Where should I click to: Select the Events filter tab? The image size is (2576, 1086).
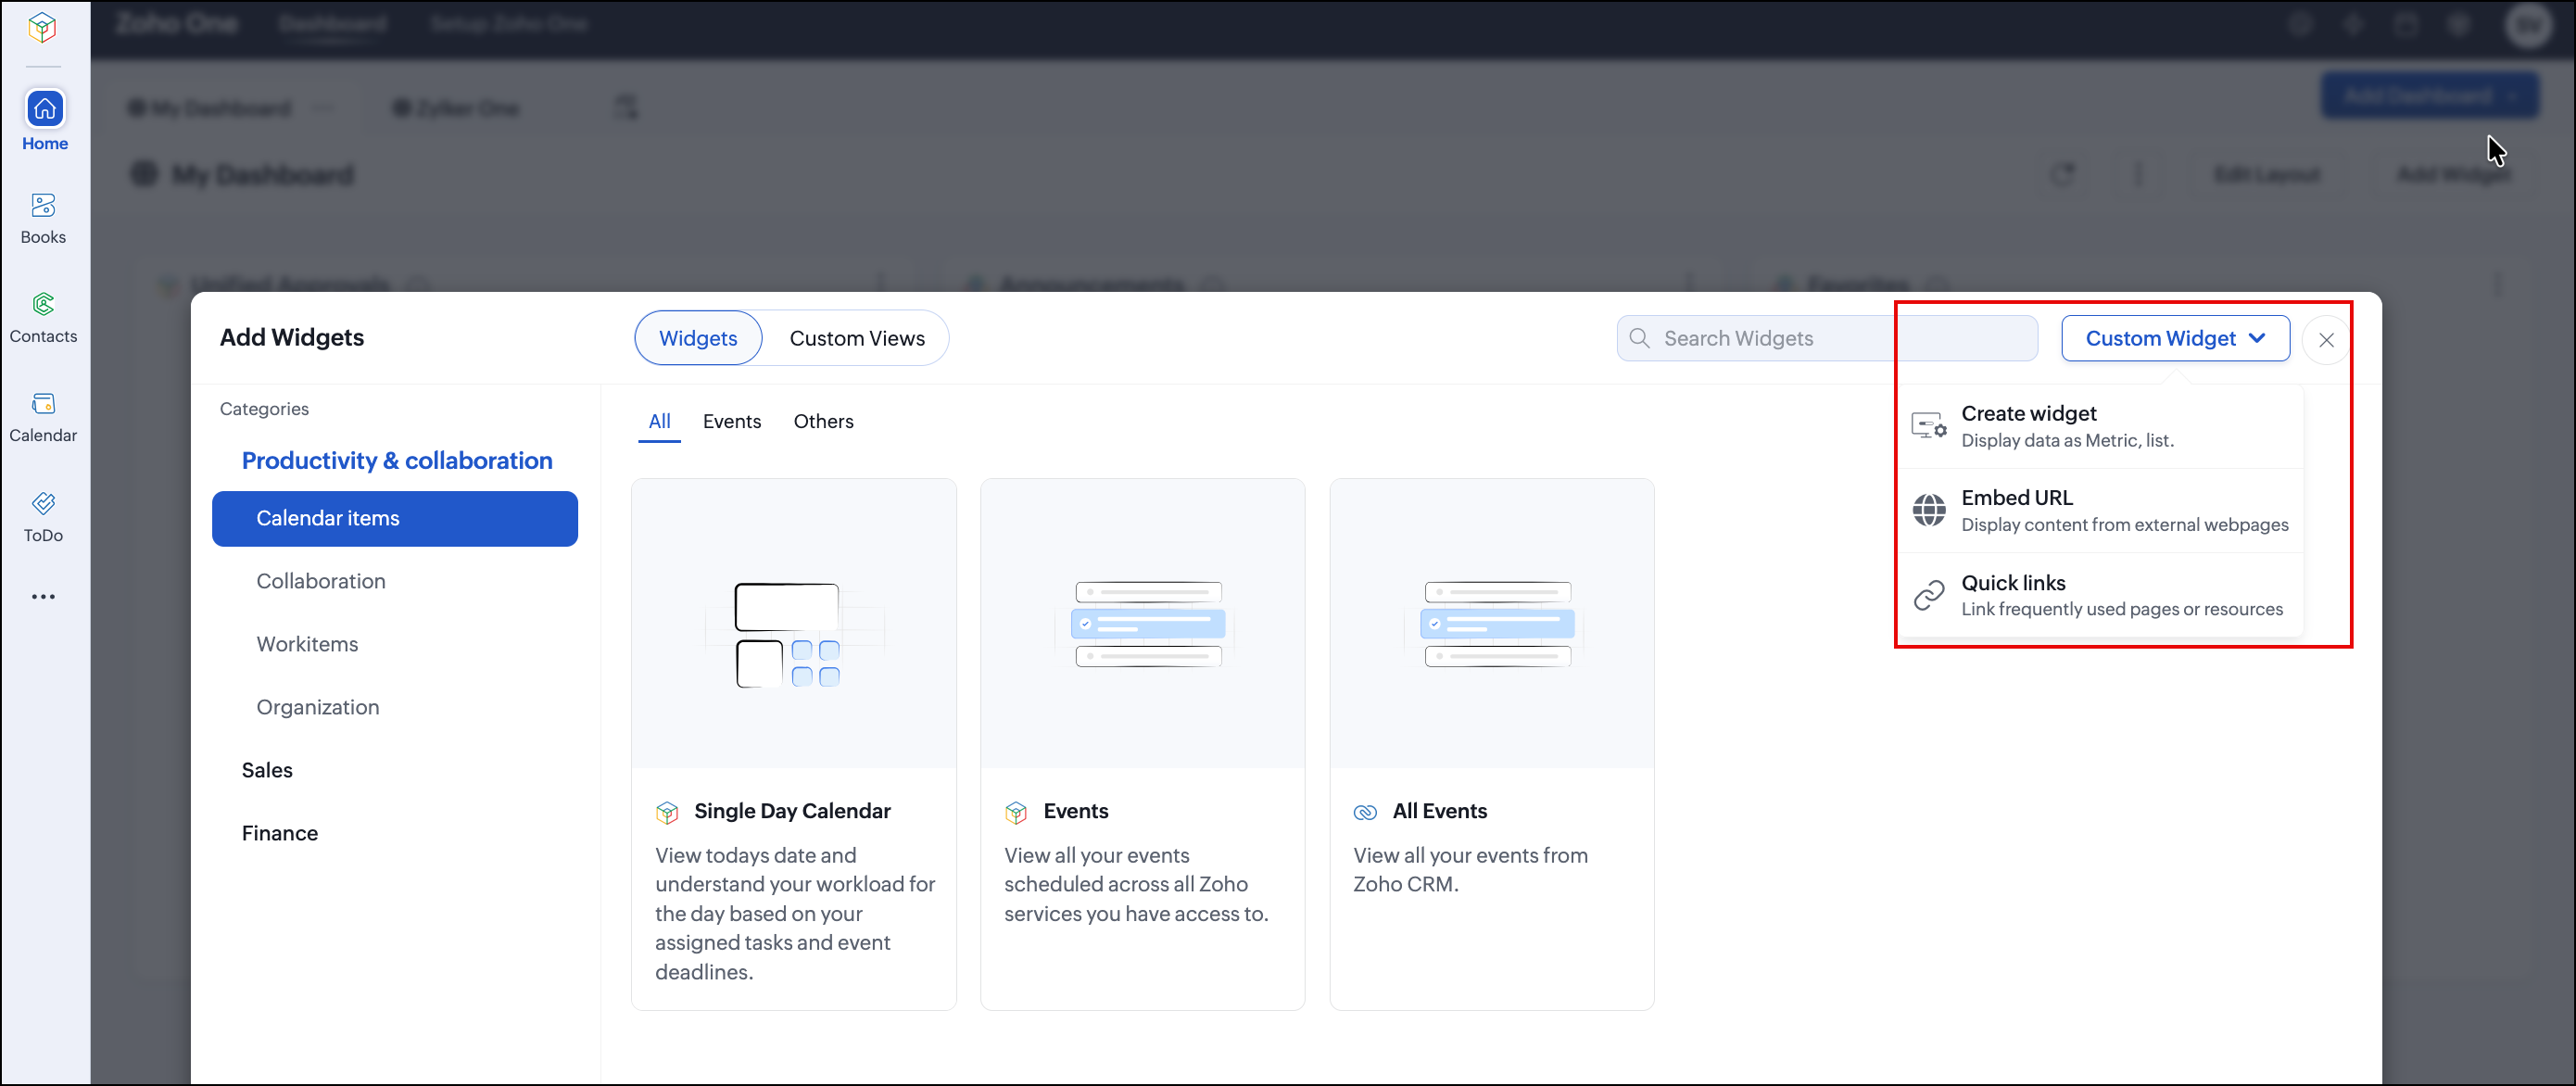pos(732,421)
